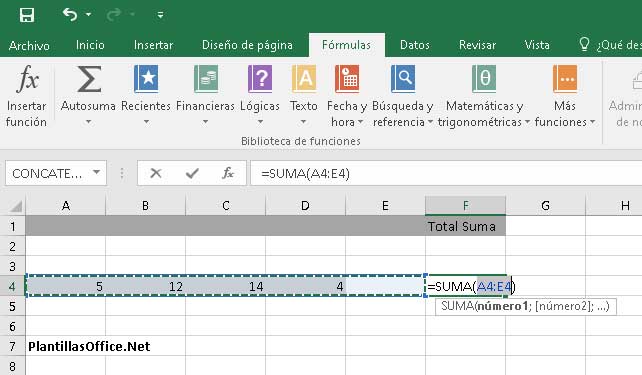Confirm the formula with the checkmark
The width and height of the screenshot is (642, 375).
(192, 174)
